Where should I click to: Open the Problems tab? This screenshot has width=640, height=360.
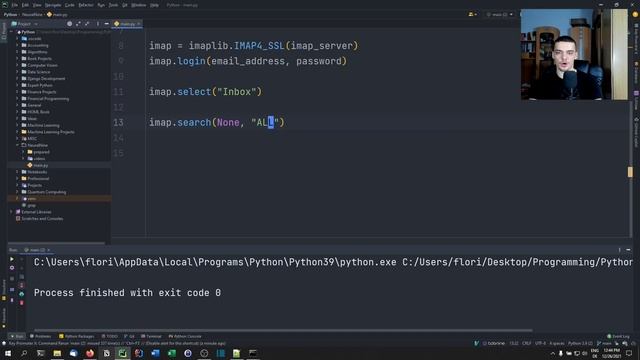[x=40, y=336]
